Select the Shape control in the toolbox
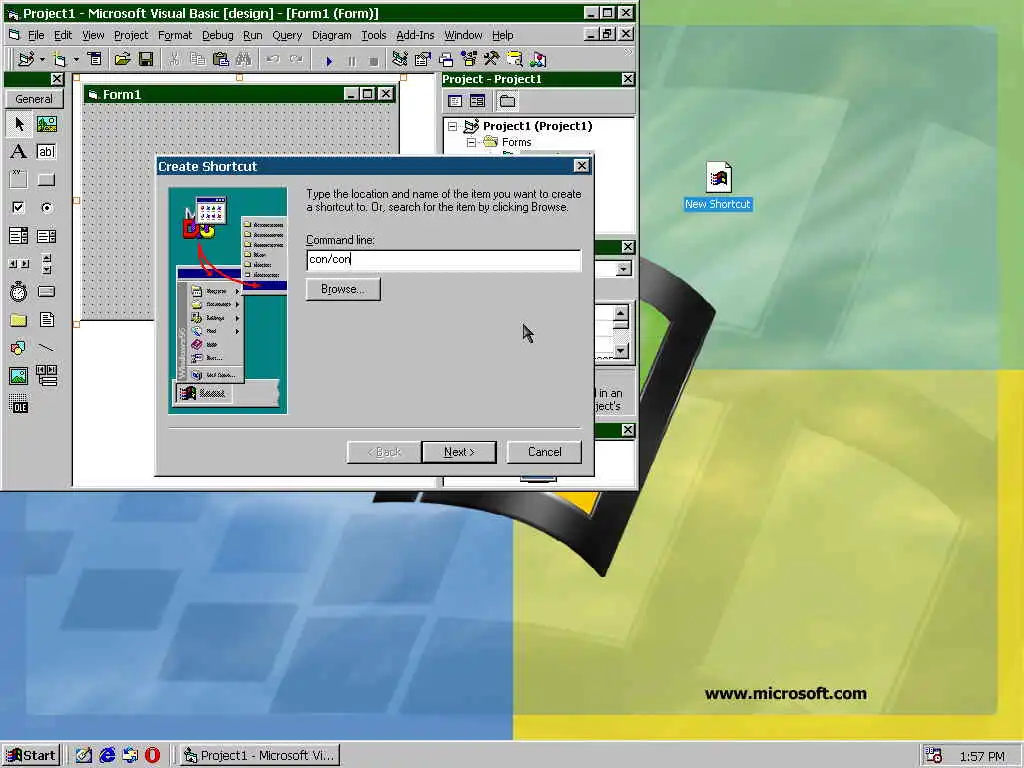The image size is (1024, 768). pos(19,347)
